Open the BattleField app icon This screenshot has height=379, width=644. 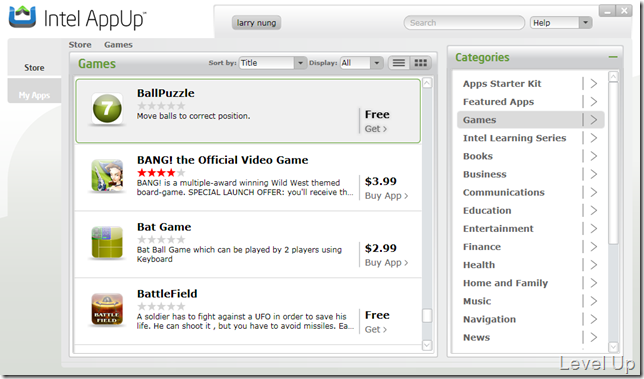click(x=107, y=309)
